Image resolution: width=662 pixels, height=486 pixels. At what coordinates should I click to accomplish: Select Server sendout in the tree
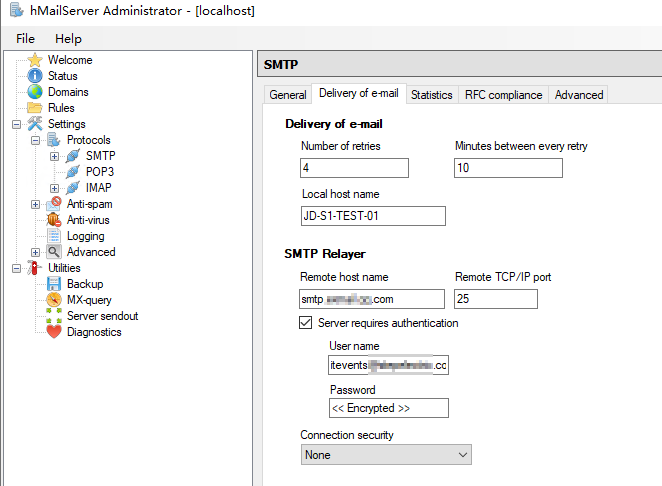click(x=103, y=316)
